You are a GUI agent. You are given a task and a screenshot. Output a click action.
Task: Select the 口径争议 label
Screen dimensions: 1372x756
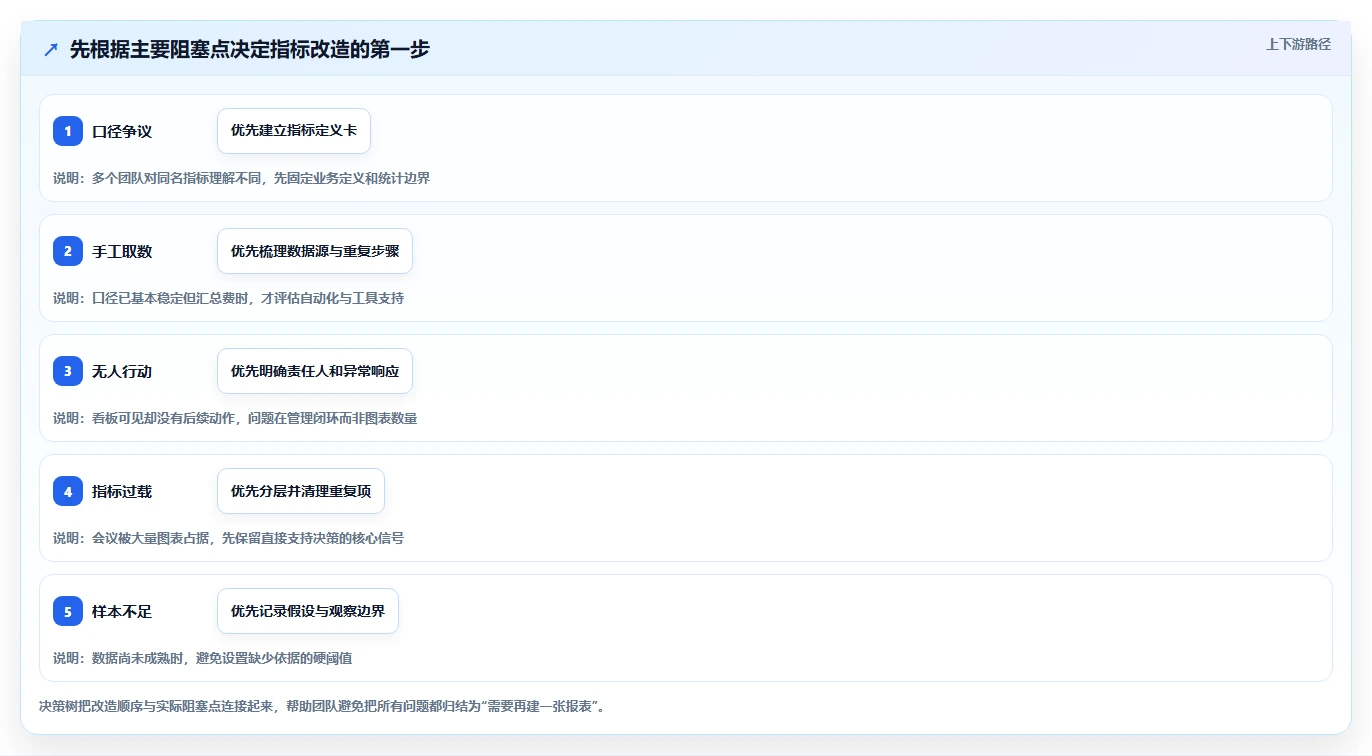pyautogui.click(x=122, y=131)
